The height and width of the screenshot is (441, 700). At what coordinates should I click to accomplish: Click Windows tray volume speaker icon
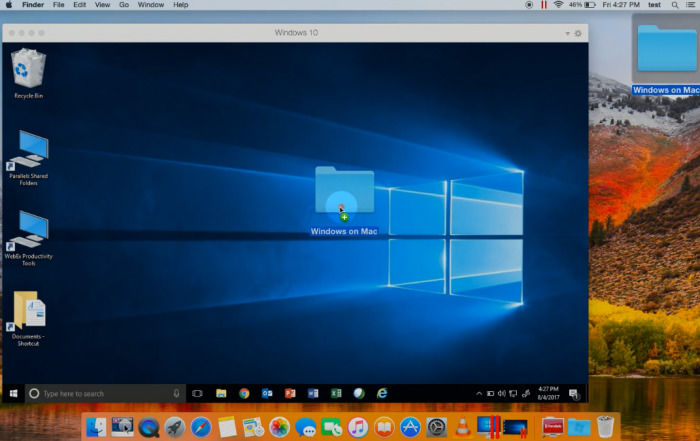pyautogui.click(x=502, y=394)
